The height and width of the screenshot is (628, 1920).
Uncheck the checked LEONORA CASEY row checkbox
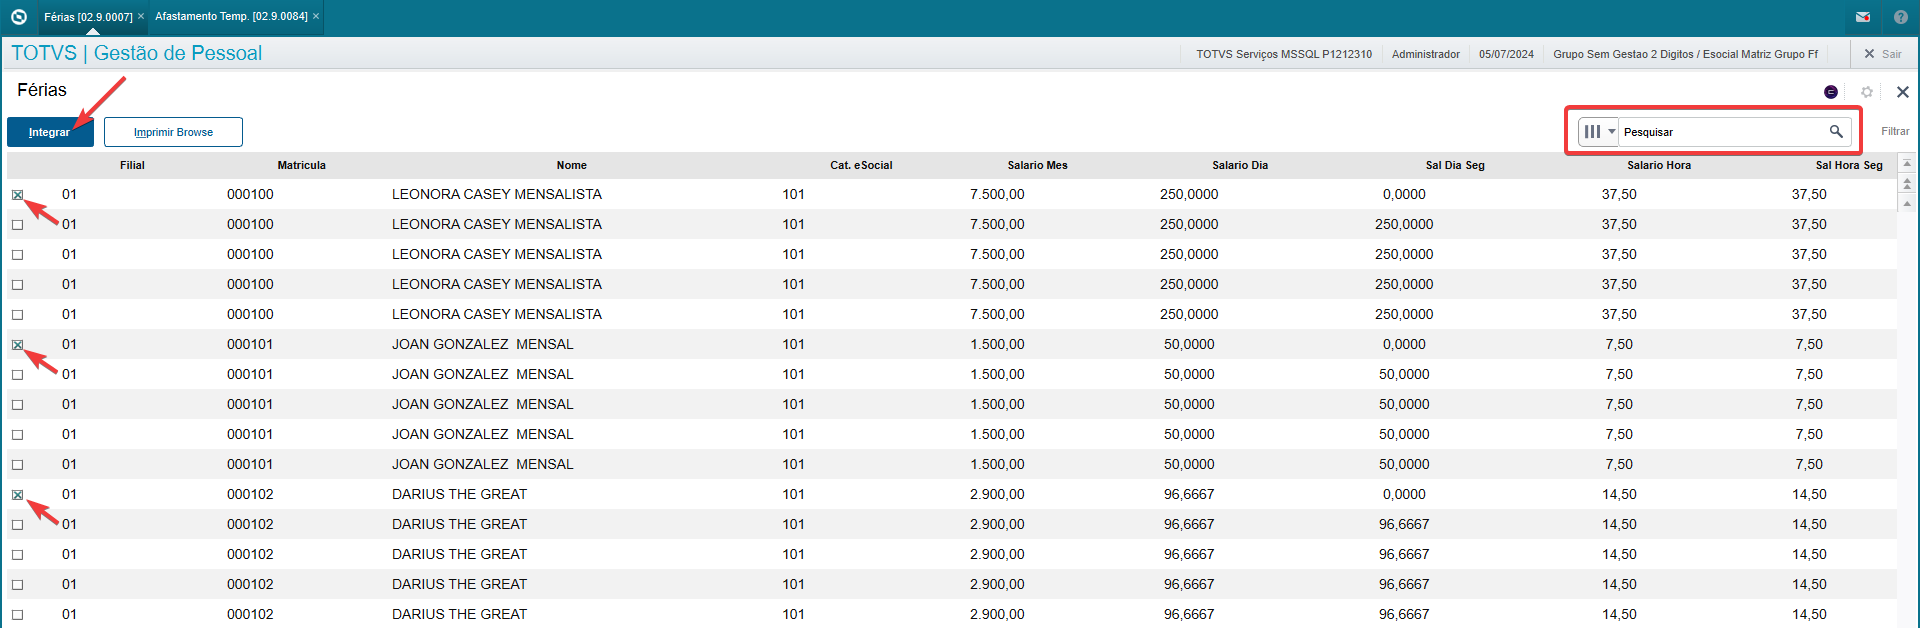click(17, 195)
